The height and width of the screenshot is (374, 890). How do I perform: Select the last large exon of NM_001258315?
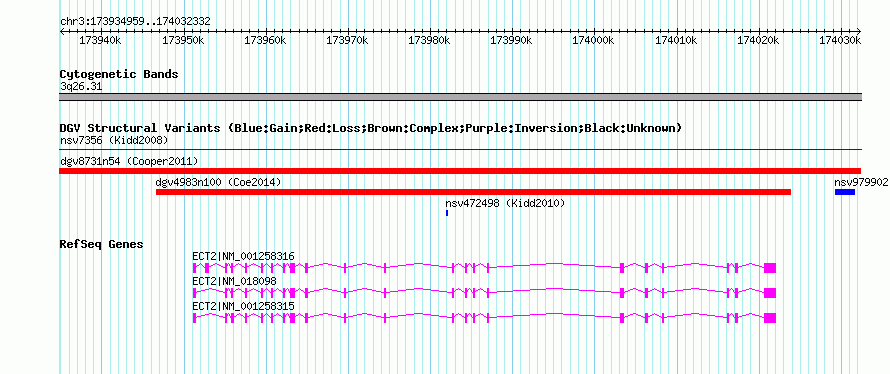770,318
